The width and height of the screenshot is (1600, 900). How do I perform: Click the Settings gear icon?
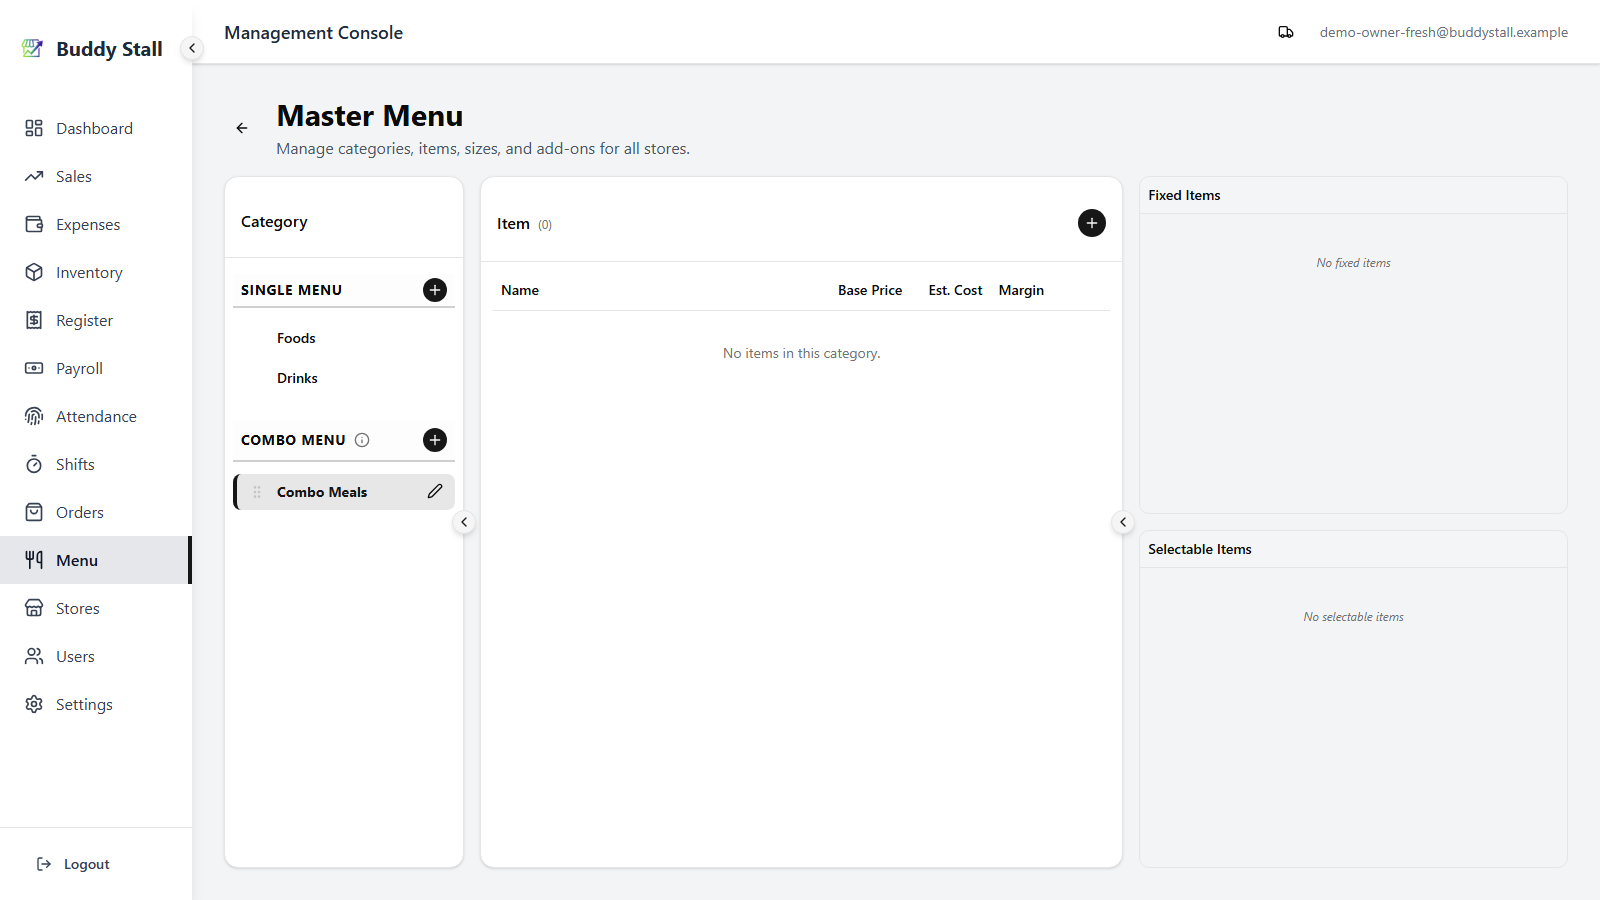click(34, 704)
